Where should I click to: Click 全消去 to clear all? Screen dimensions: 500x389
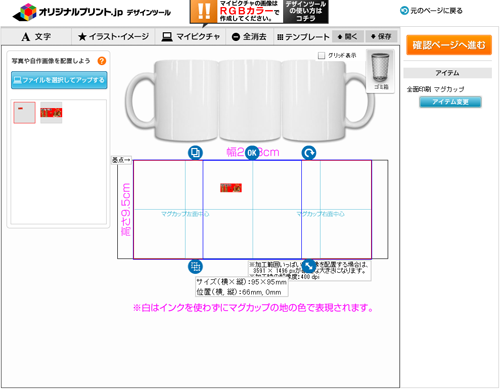pyautogui.click(x=249, y=36)
